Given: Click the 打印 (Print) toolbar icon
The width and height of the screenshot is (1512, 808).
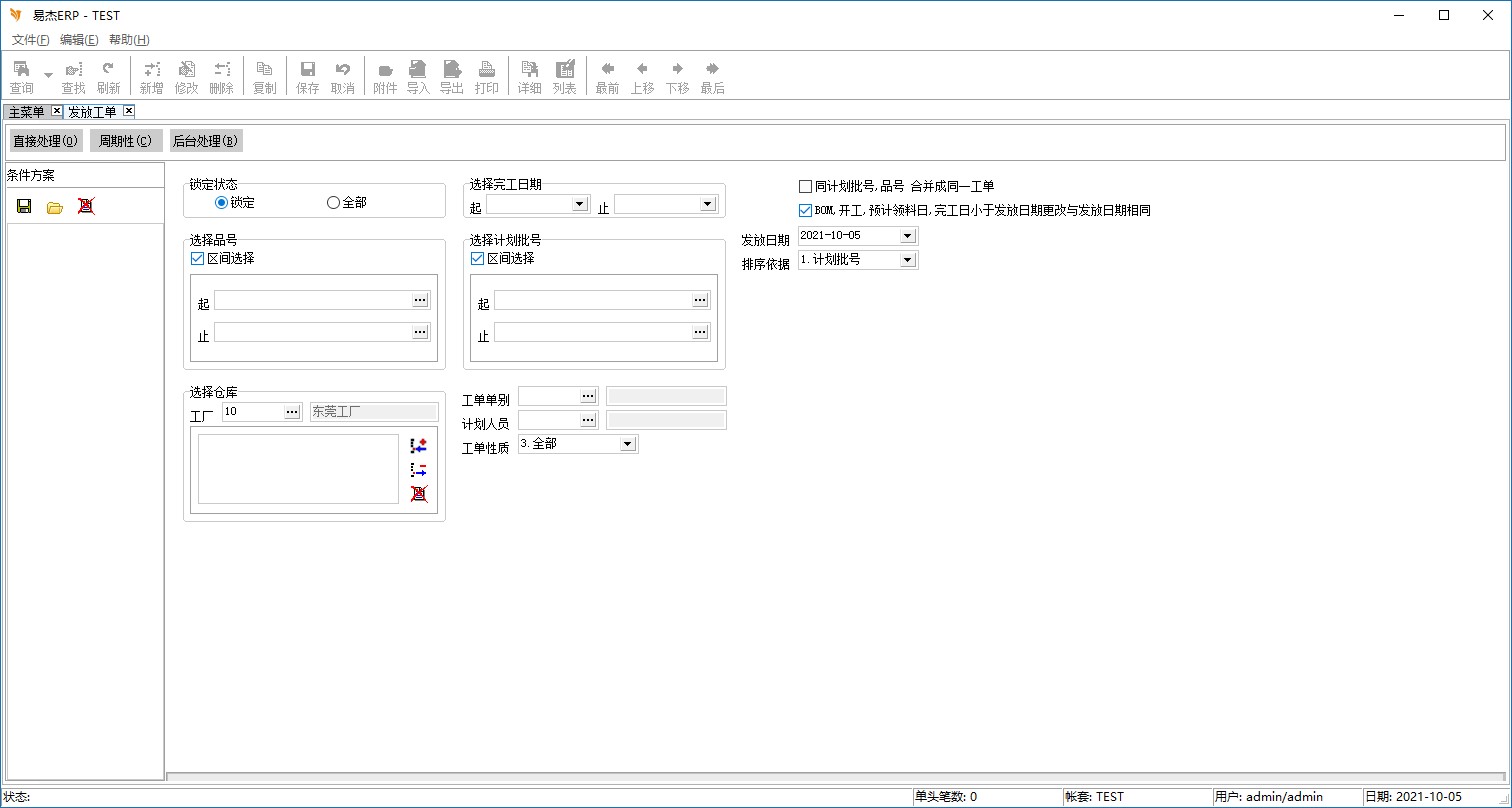Looking at the screenshot, I should pyautogui.click(x=486, y=76).
